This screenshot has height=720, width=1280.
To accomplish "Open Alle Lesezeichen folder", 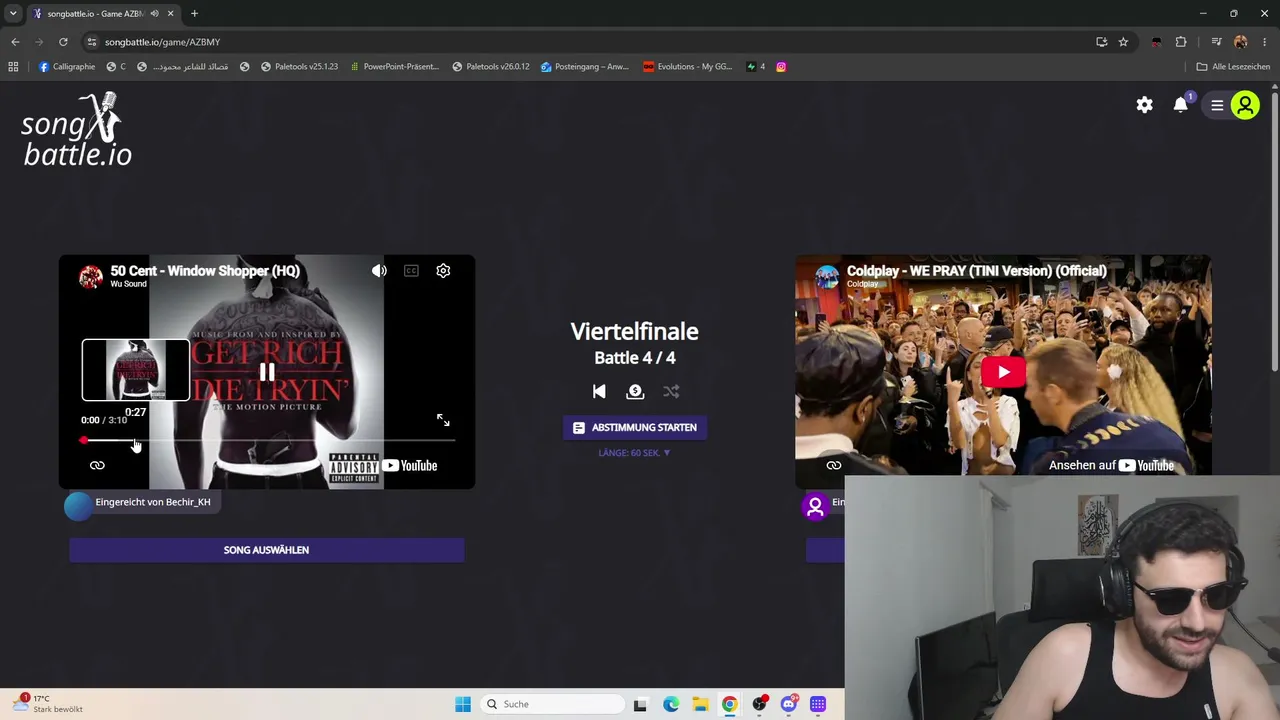I will pos(1233,67).
